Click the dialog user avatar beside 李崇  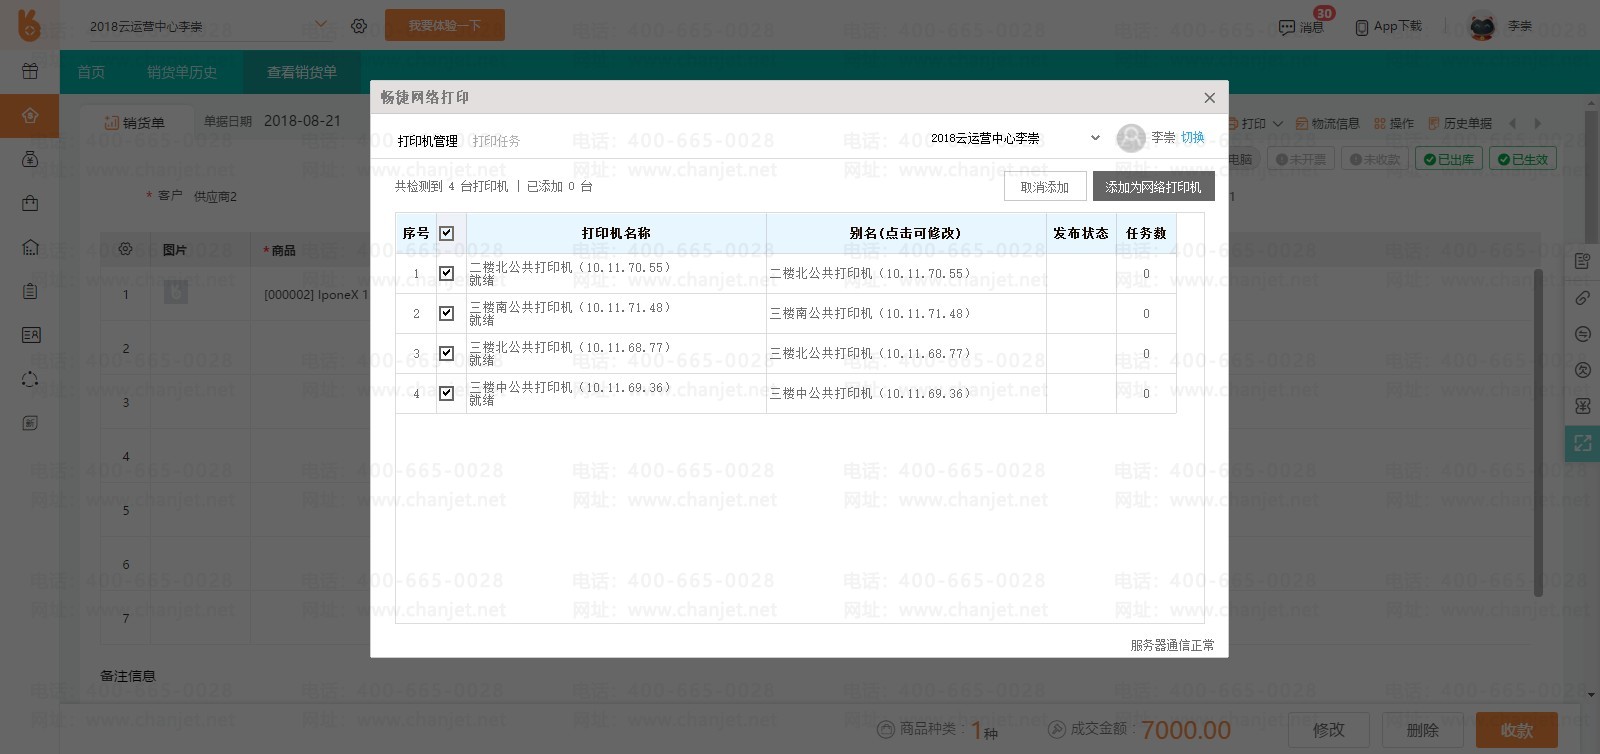pos(1131,138)
